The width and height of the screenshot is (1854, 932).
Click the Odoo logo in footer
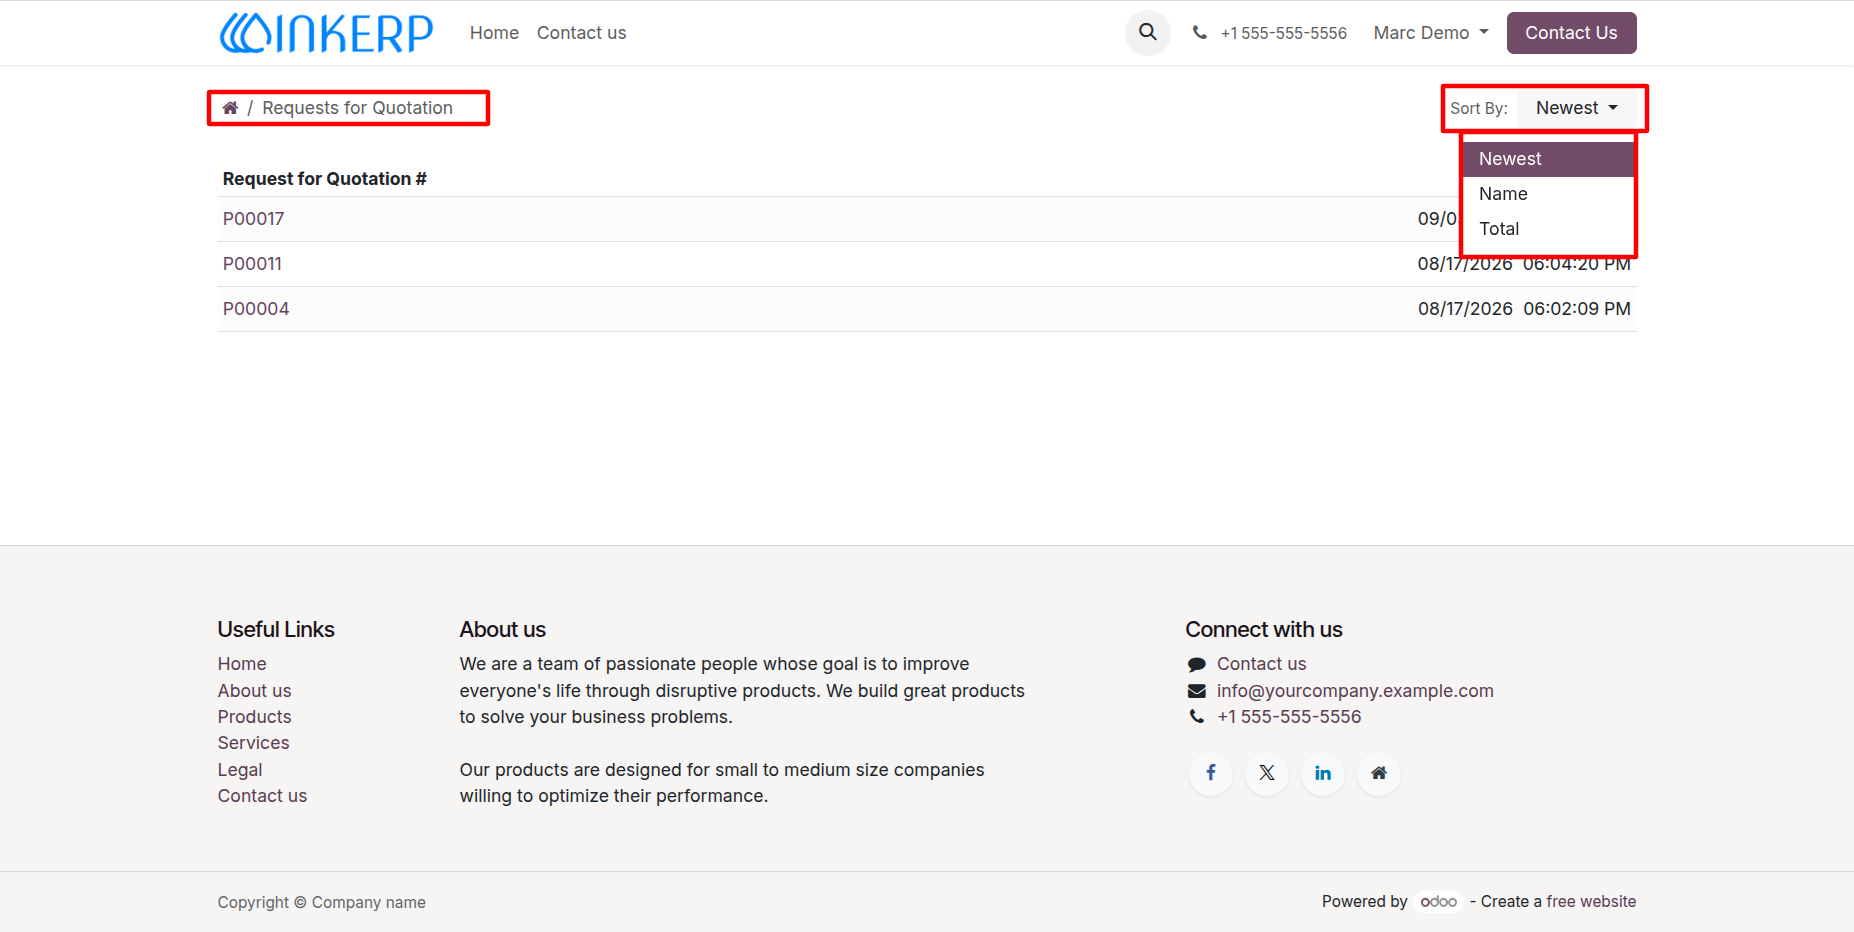click(x=1439, y=902)
